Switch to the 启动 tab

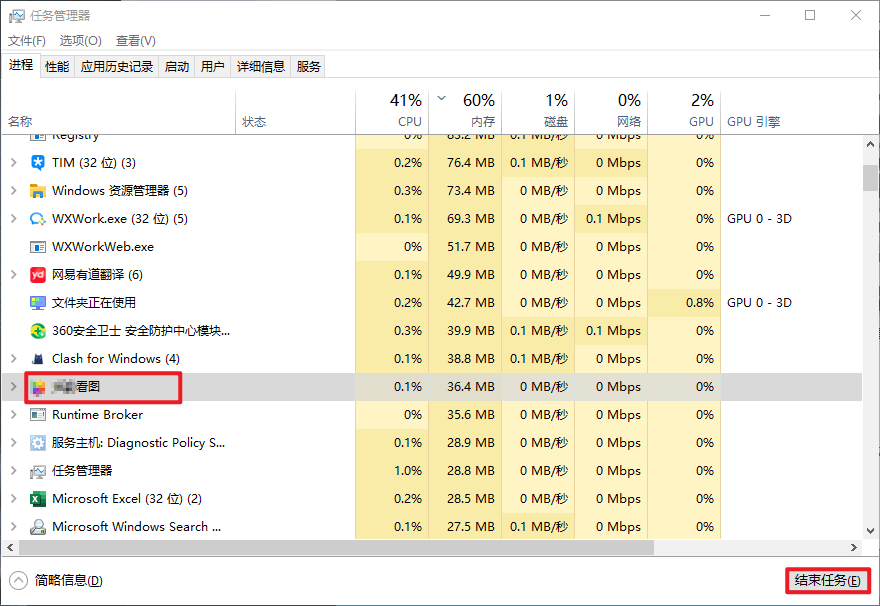176,66
